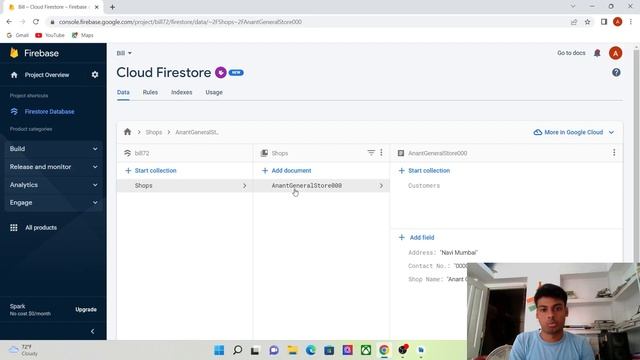Viewport: 640px width, 360px height.
Task: Click Chrome taskbar icon
Action: [384, 350]
